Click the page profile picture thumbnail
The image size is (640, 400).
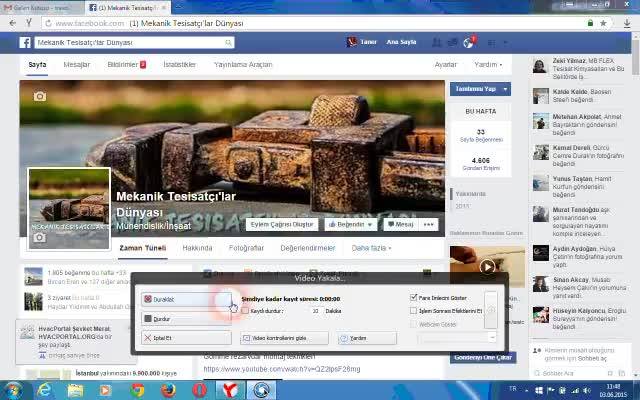click(69, 209)
